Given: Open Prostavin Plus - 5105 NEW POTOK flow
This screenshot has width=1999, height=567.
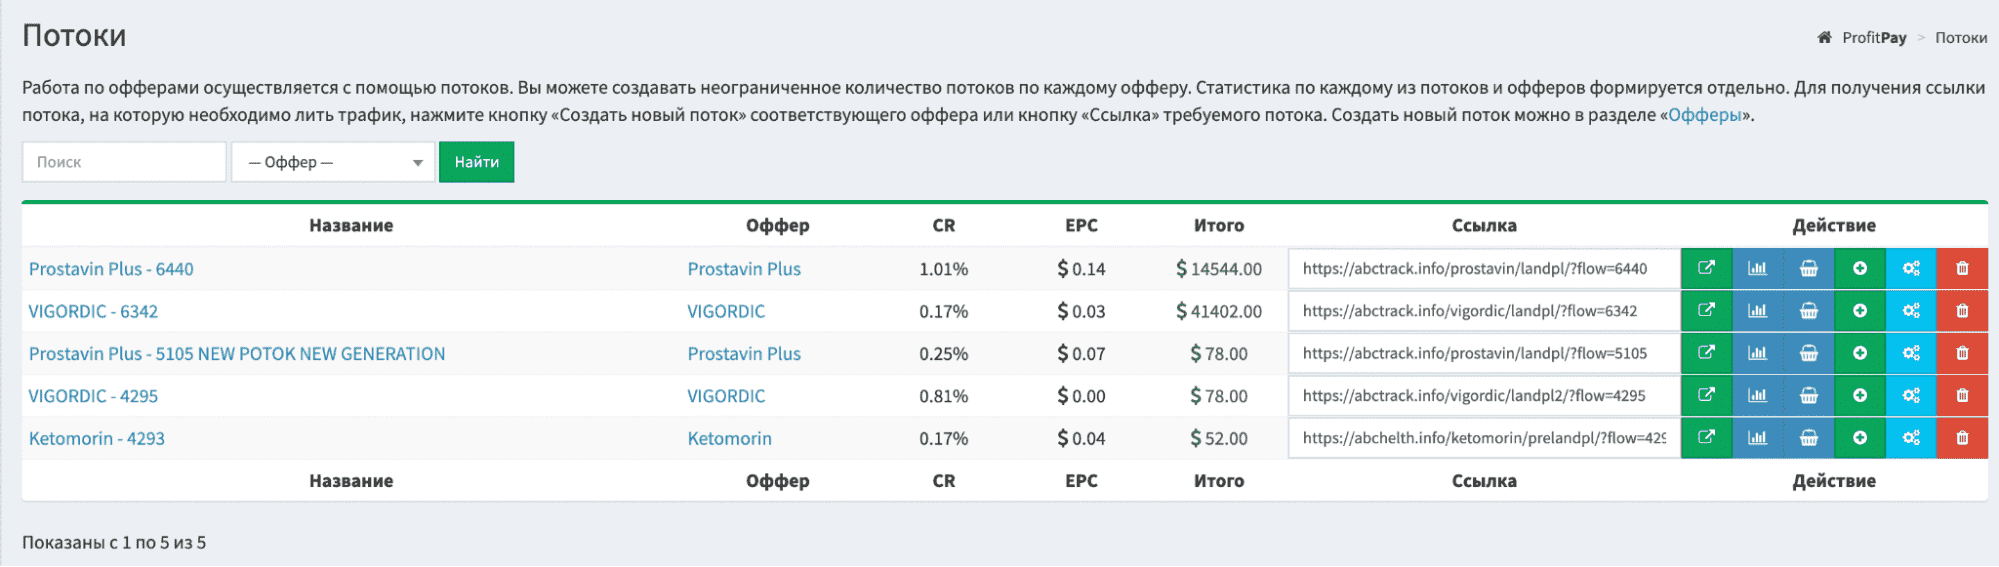Looking at the screenshot, I should pos(237,354).
